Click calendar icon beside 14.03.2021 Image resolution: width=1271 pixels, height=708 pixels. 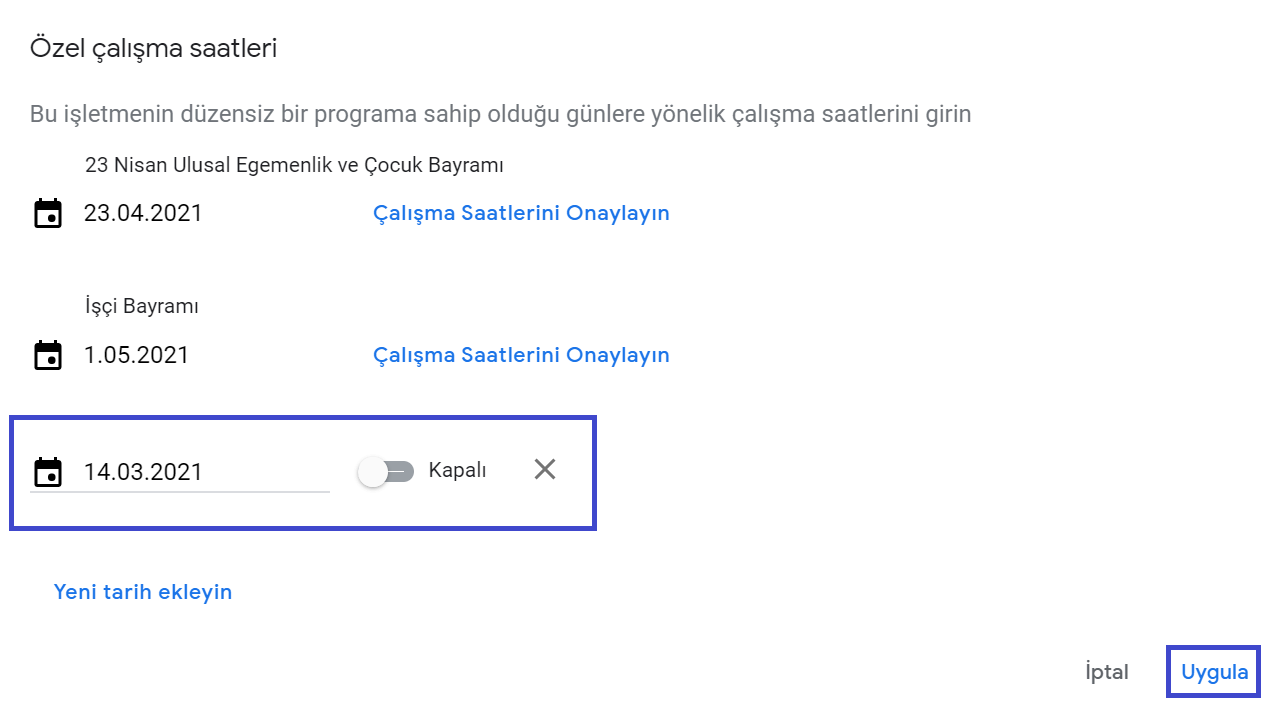click(x=48, y=472)
